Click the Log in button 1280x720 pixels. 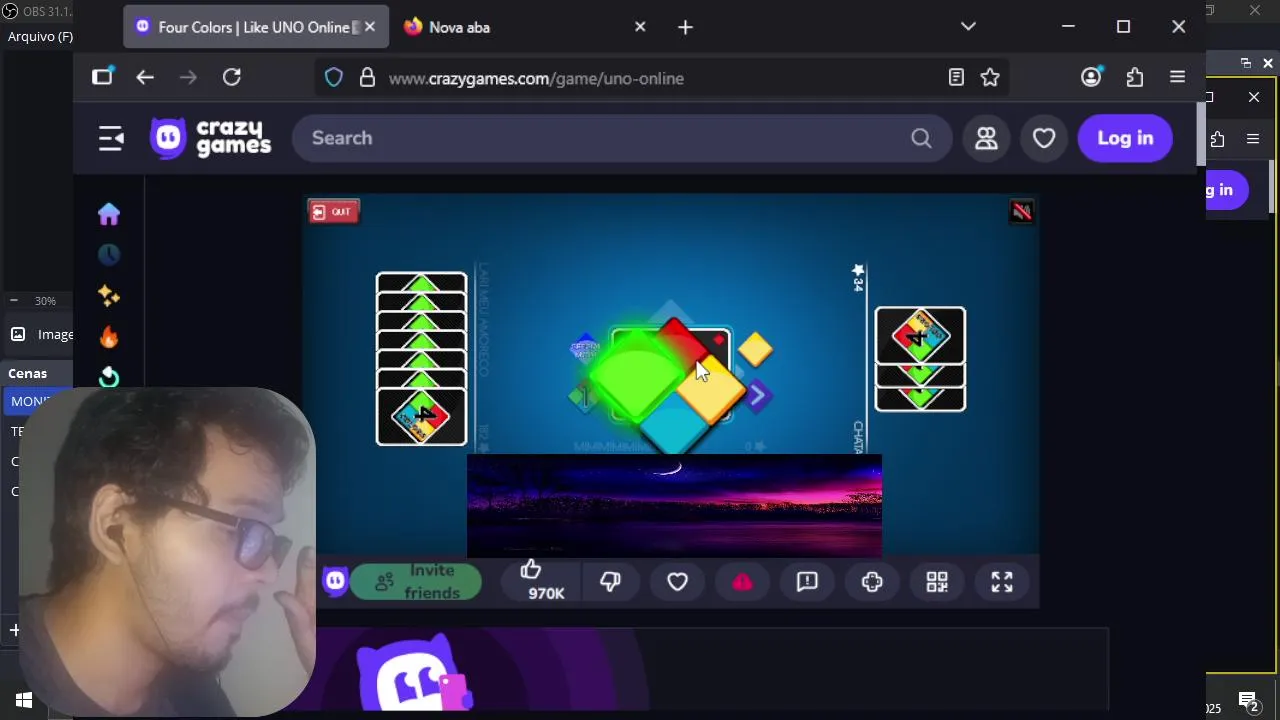coord(1125,138)
